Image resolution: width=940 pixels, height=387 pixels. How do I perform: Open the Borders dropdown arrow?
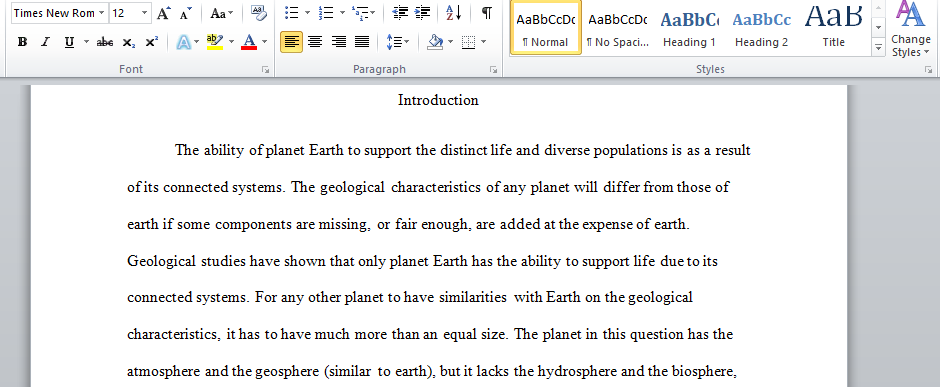click(x=484, y=42)
